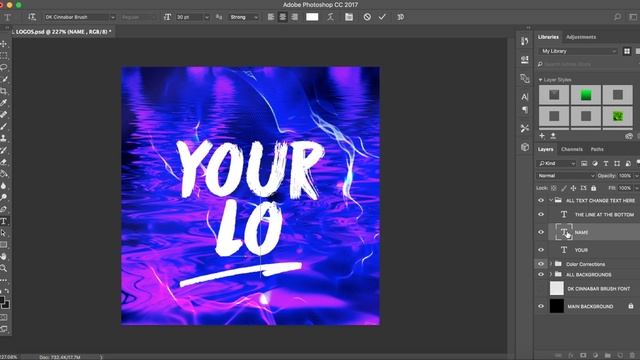Select the Dodge tool
Image resolution: width=640 pixels, height=360 pixels.
pyautogui.click(x=4, y=198)
